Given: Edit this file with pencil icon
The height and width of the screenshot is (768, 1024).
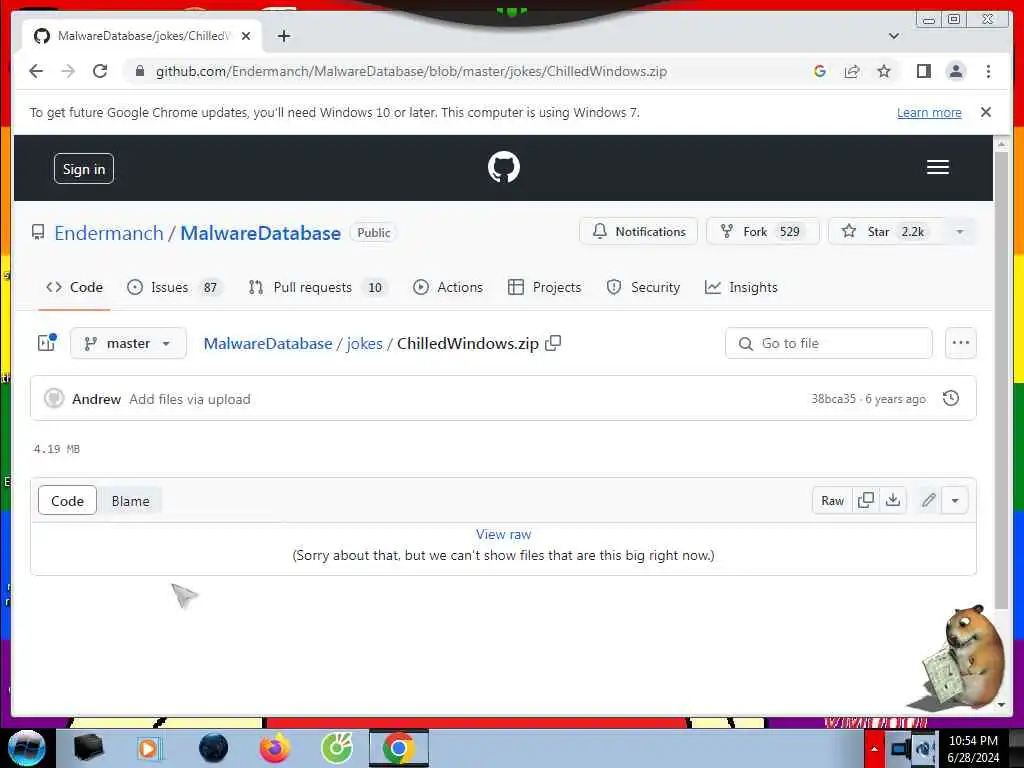Looking at the screenshot, I should click(928, 500).
